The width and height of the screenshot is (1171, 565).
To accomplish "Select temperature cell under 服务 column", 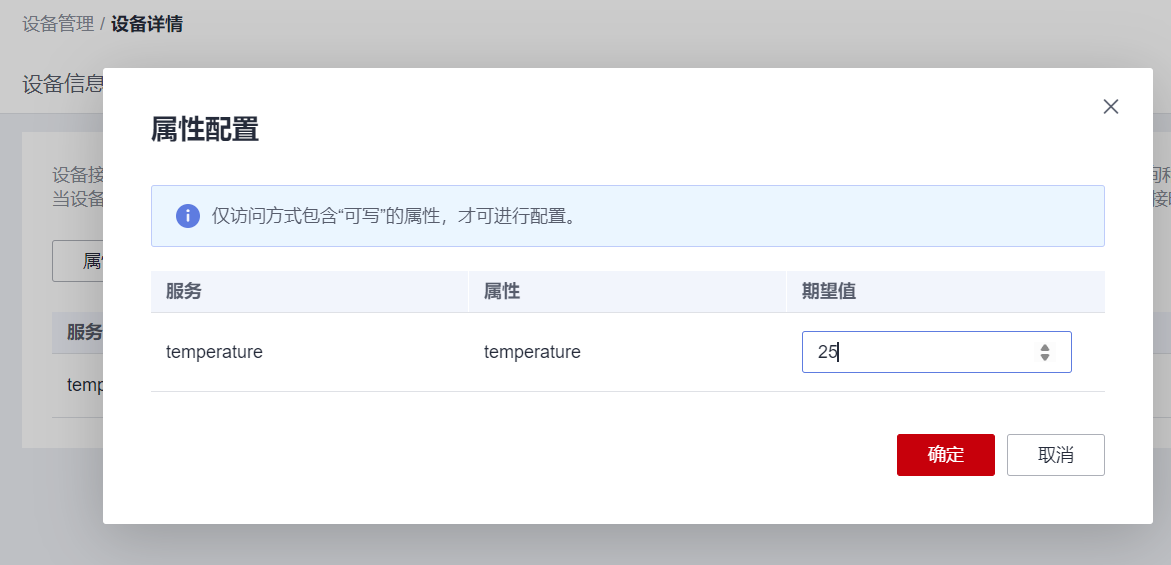I will (x=214, y=352).
